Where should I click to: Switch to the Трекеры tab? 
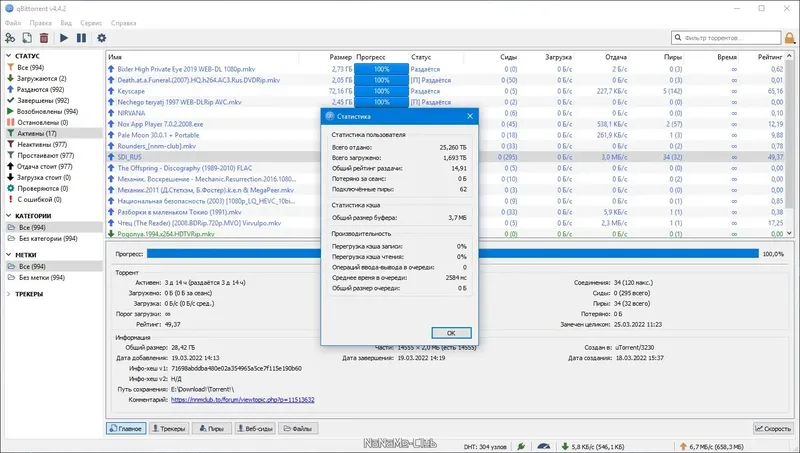click(x=168, y=429)
